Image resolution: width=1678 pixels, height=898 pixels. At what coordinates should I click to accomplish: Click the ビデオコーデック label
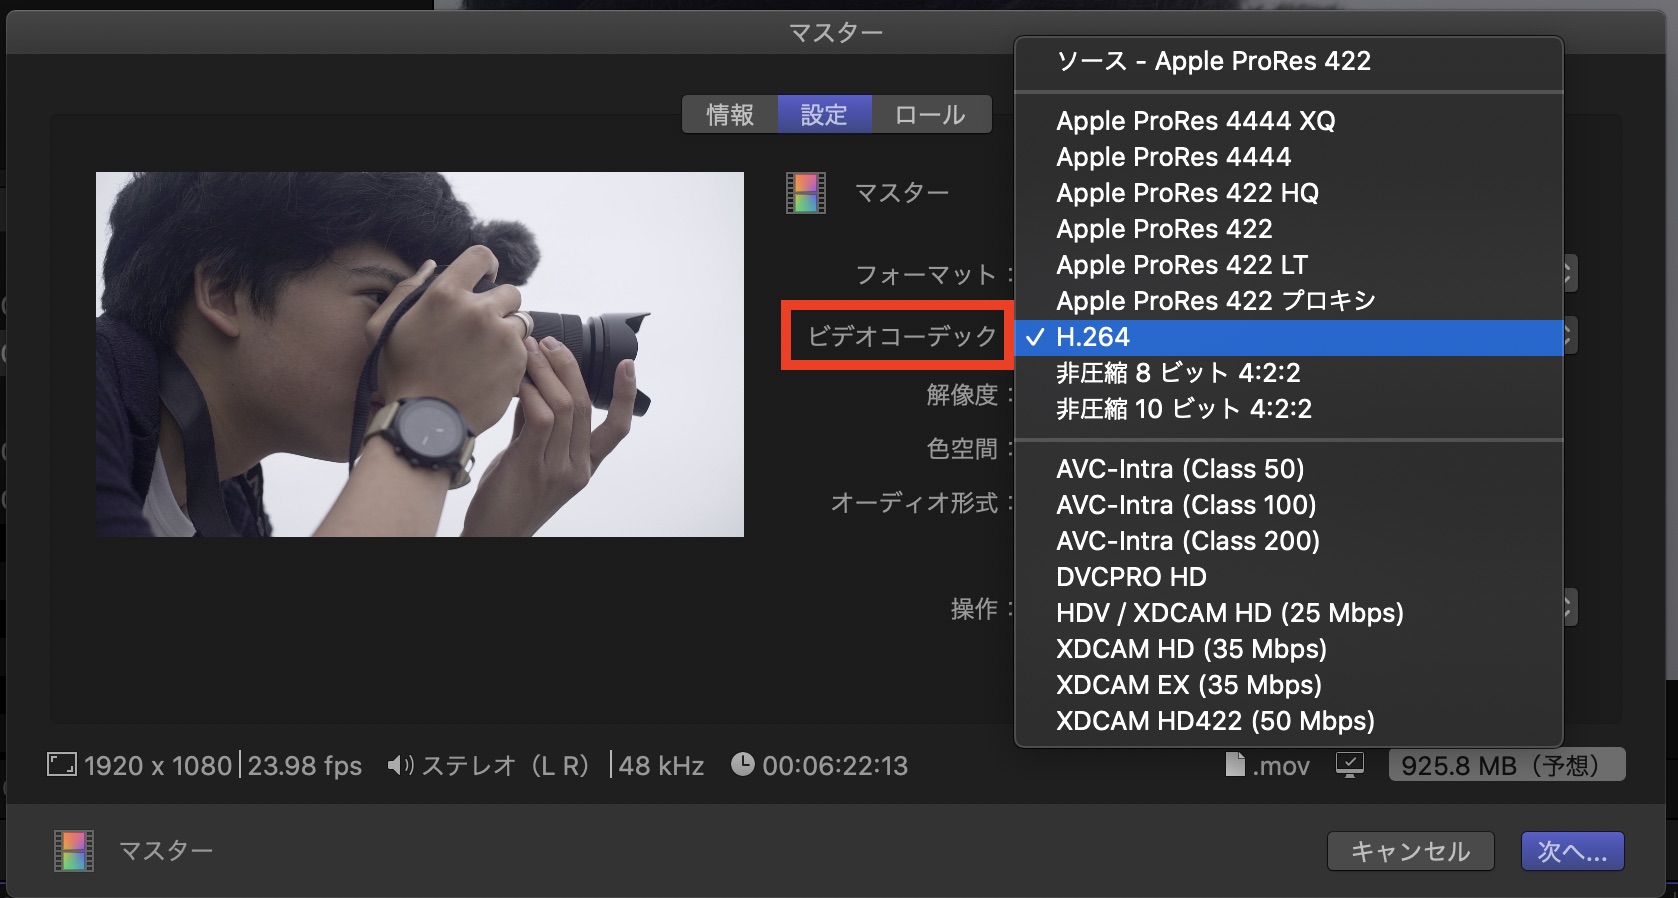pos(902,336)
